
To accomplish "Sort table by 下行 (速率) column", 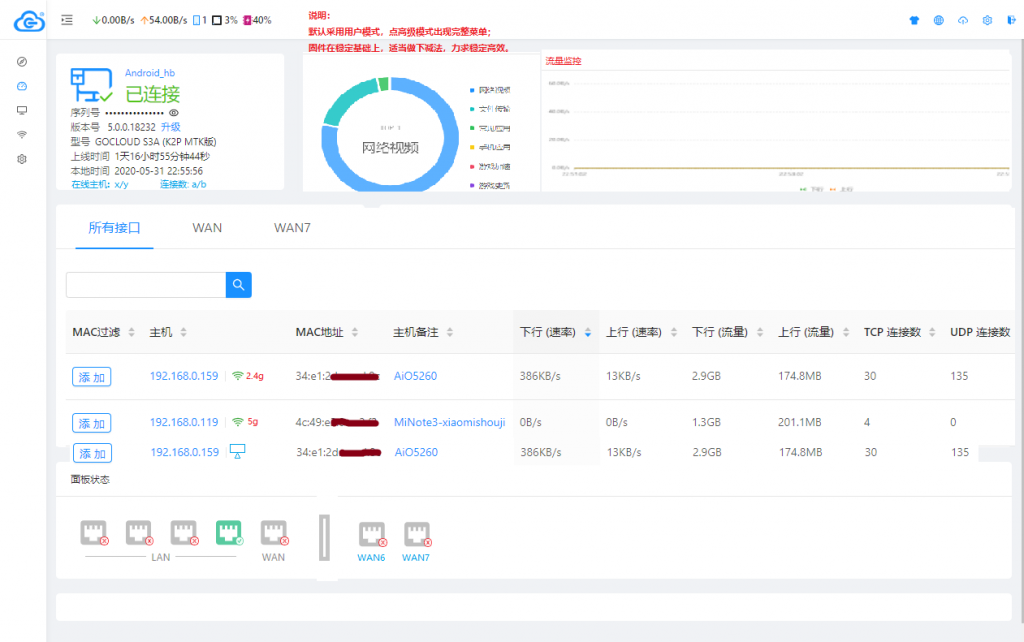I will 587,332.
